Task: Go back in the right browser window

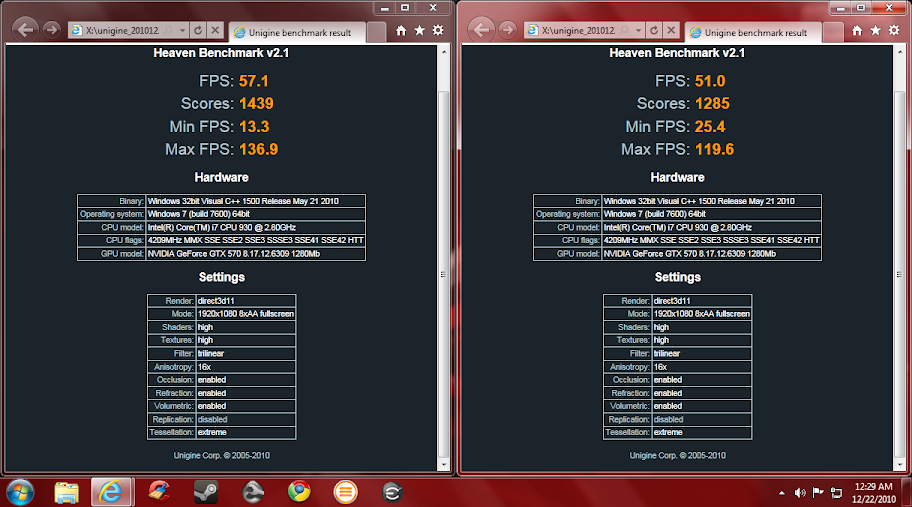Action: click(x=482, y=30)
